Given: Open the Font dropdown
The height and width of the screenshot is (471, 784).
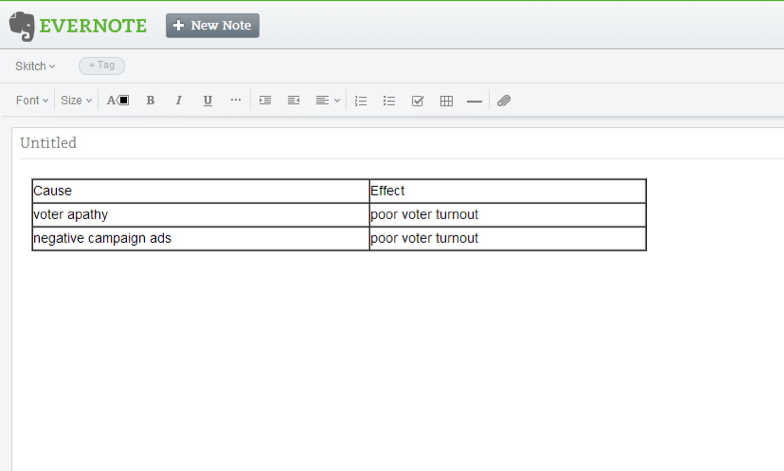Looking at the screenshot, I should [x=32, y=100].
